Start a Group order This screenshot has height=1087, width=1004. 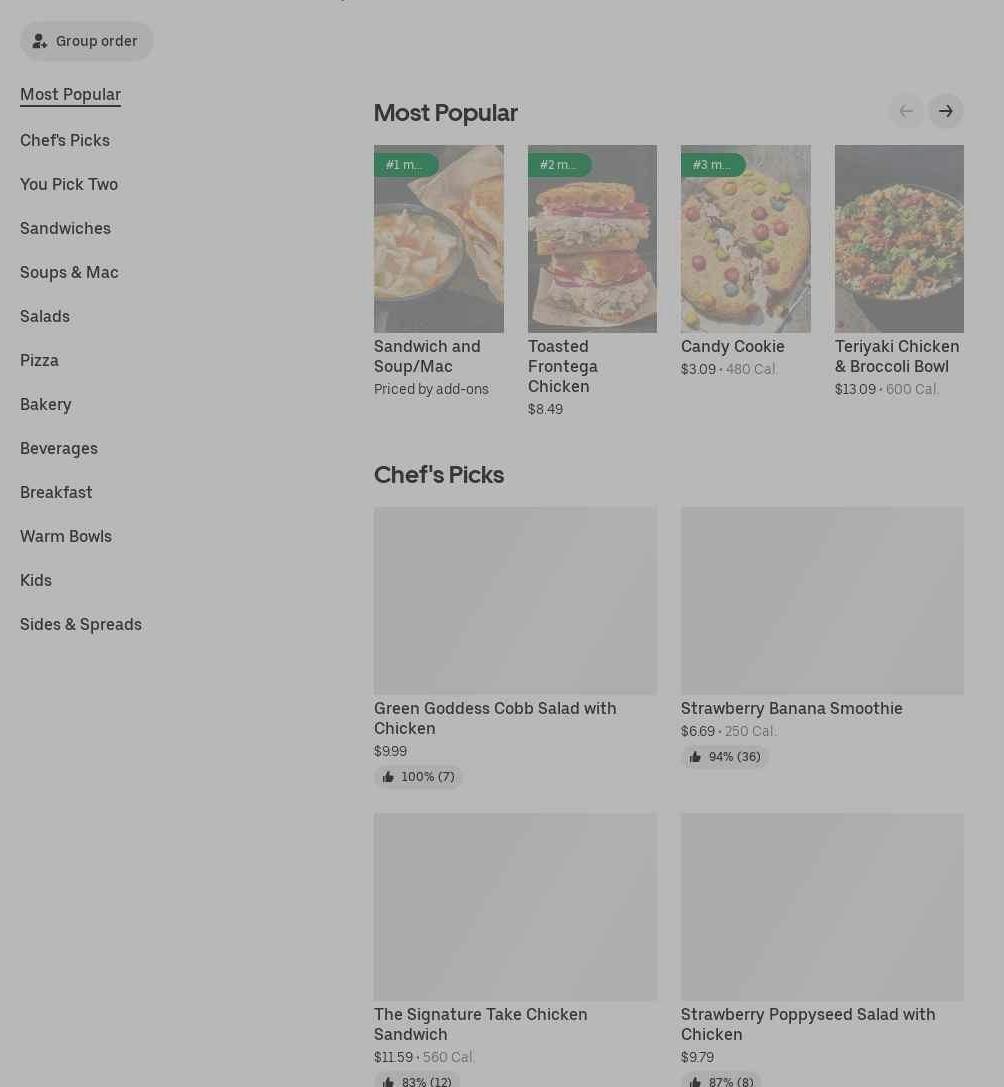[86, 41]
